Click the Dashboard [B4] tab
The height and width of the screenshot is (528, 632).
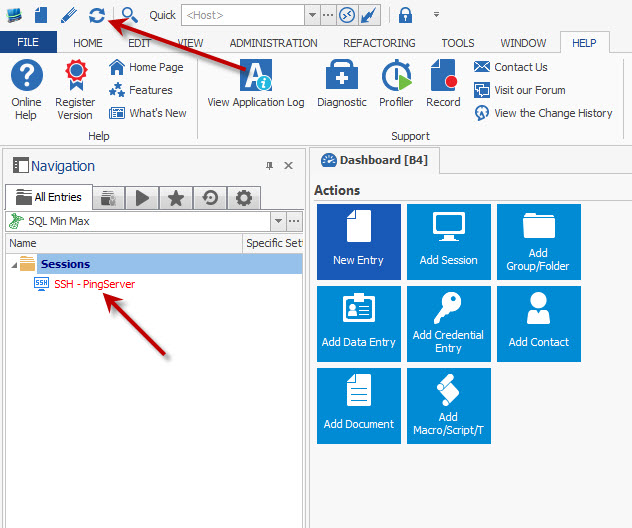(x=374, y=160)
